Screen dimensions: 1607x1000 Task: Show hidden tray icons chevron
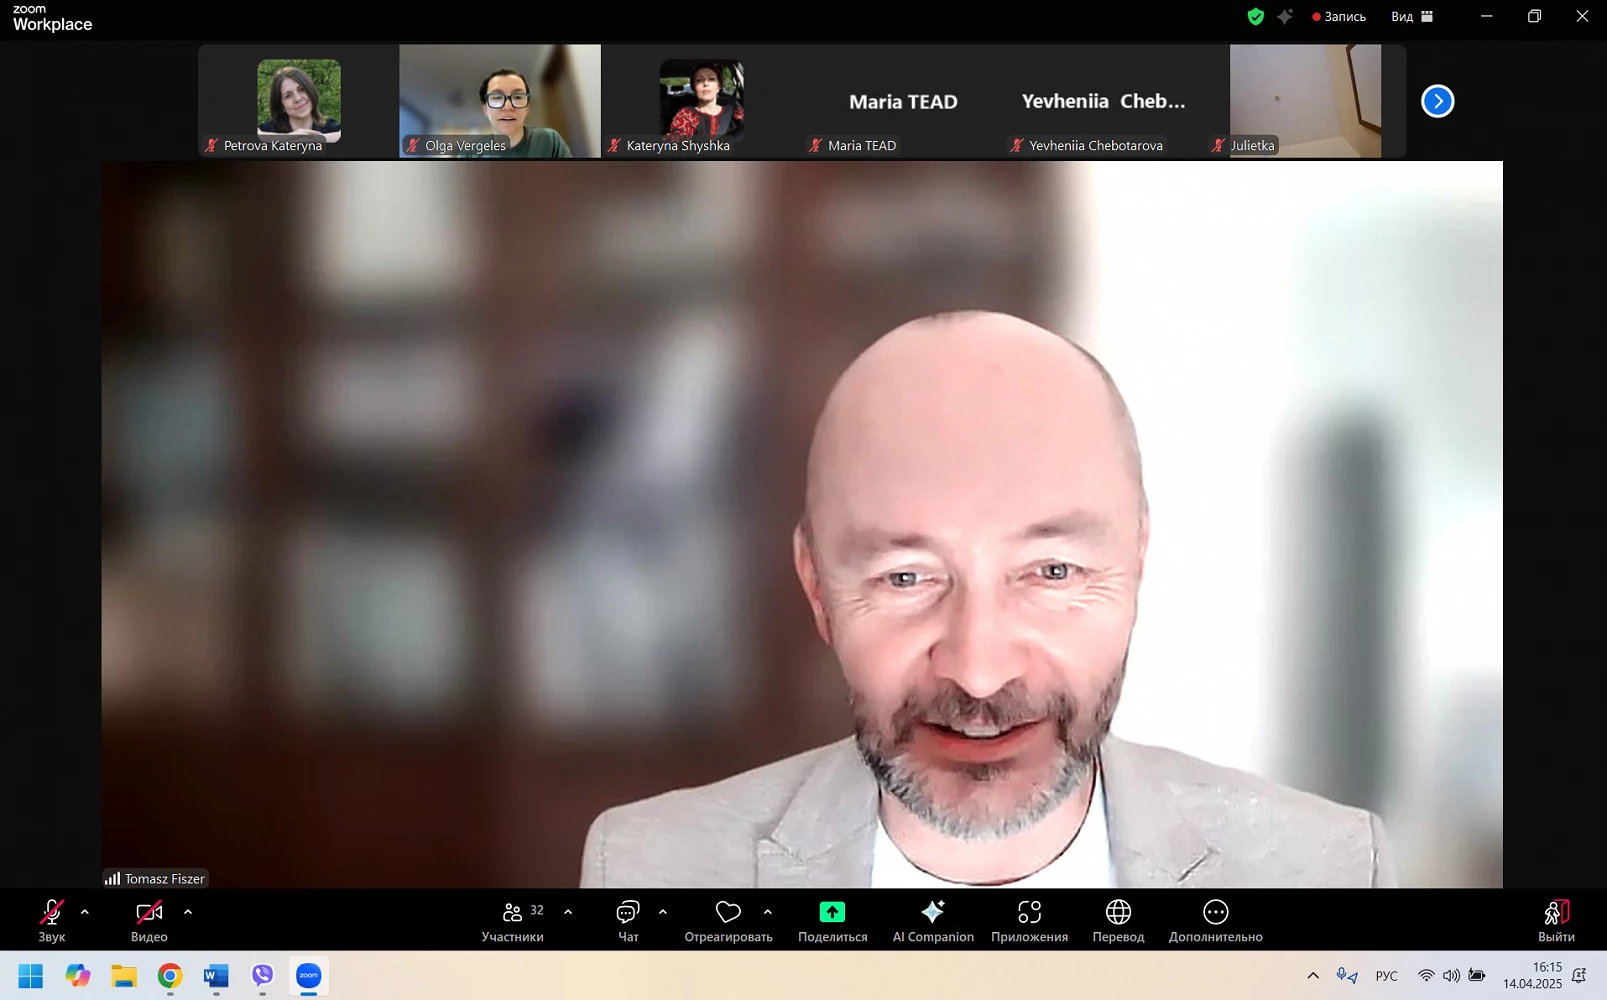(1313, 976)
